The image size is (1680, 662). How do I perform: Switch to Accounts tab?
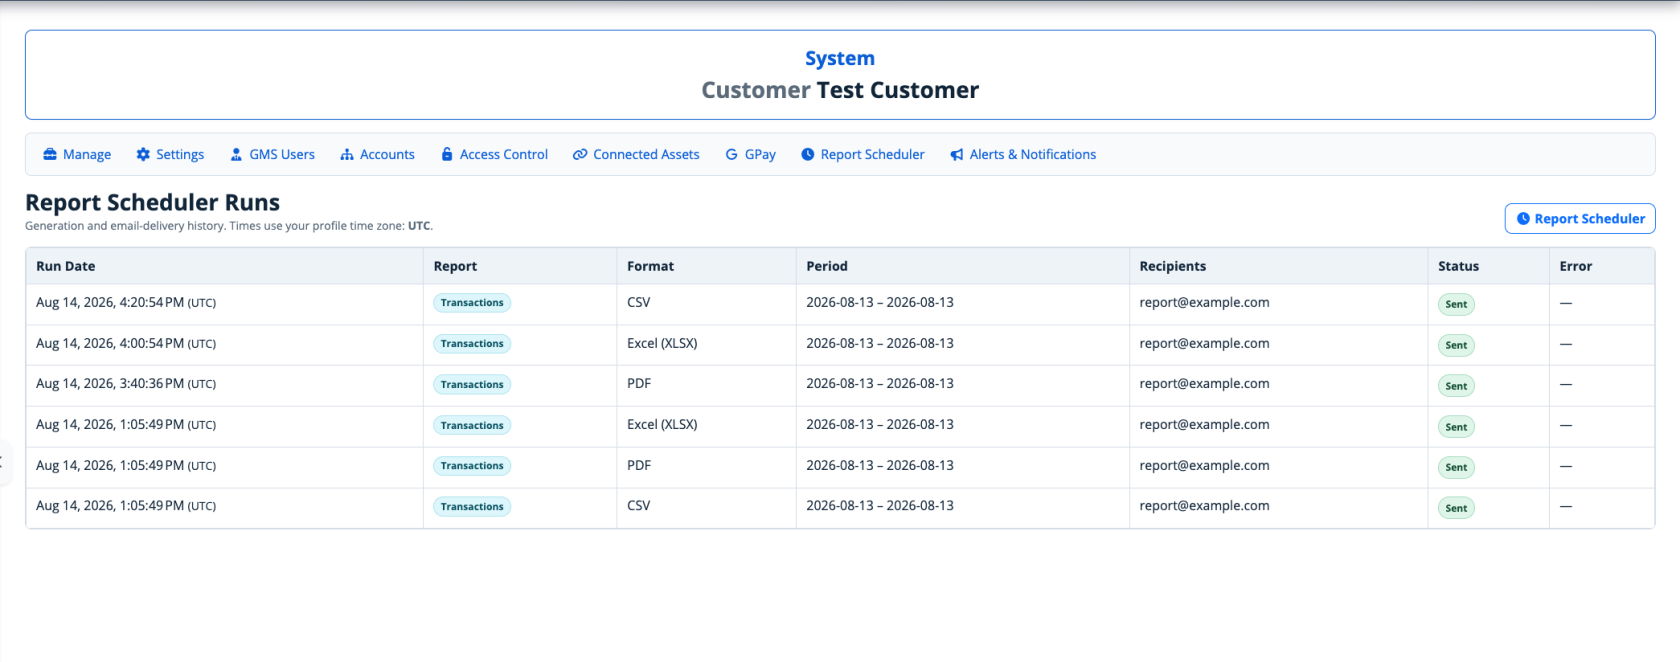click(377, 154)
